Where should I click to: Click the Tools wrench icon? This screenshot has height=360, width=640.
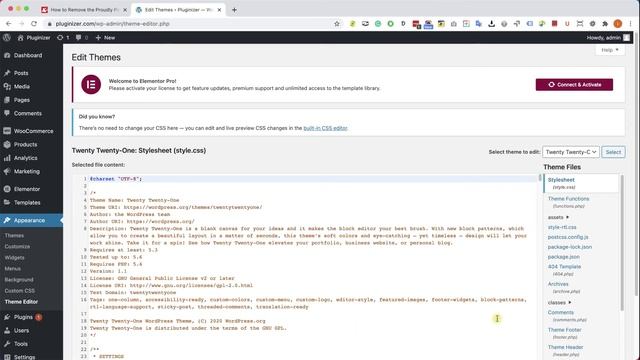click(7, 344)
